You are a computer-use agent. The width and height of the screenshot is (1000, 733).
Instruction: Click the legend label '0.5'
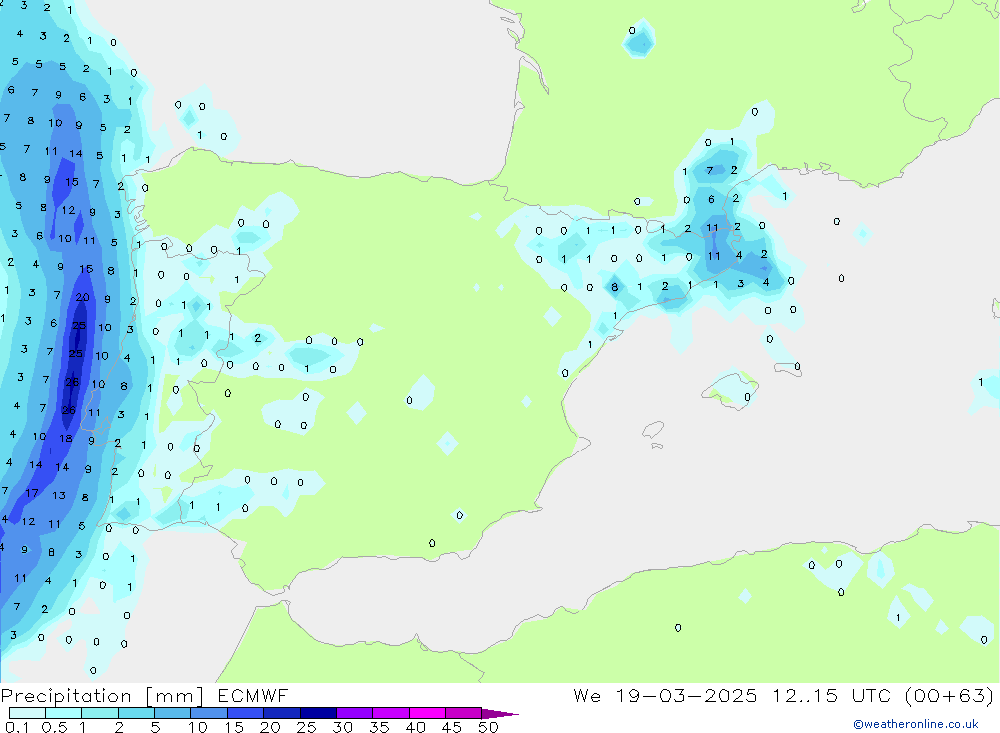54,727
